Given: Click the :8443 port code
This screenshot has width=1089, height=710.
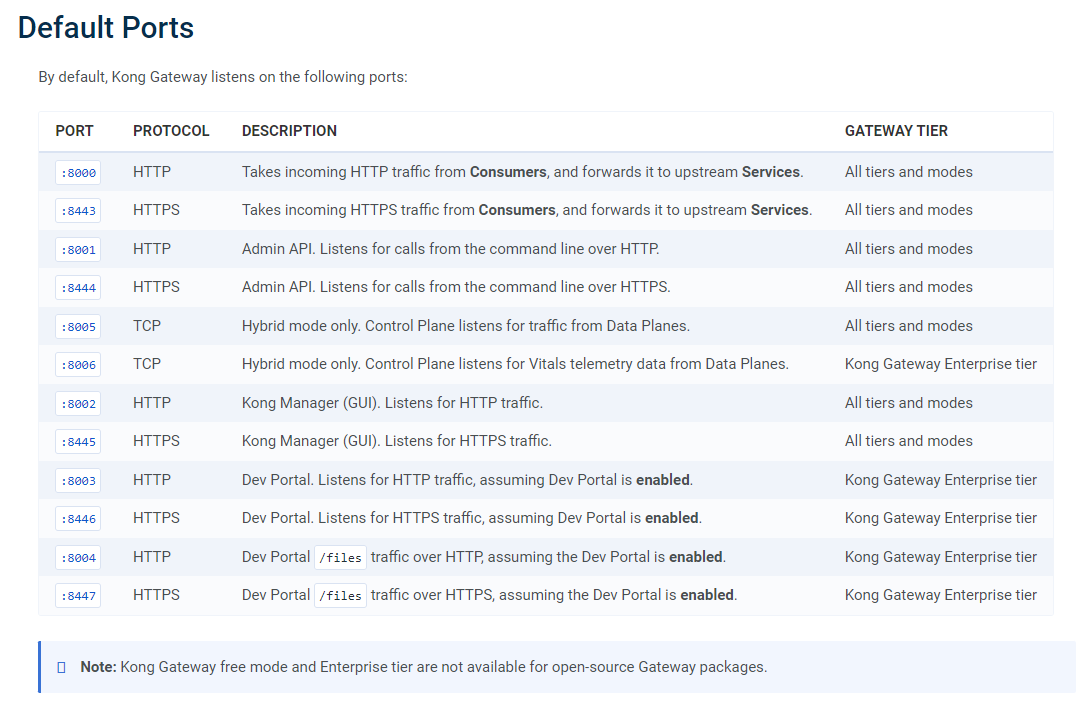Looking at the screenshot, I should [78, 210].
